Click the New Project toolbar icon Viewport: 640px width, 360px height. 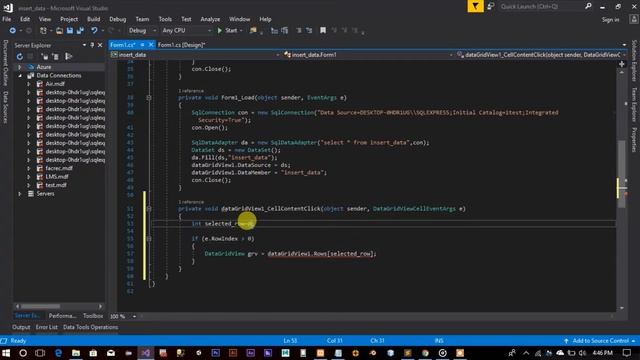[43, 31]
